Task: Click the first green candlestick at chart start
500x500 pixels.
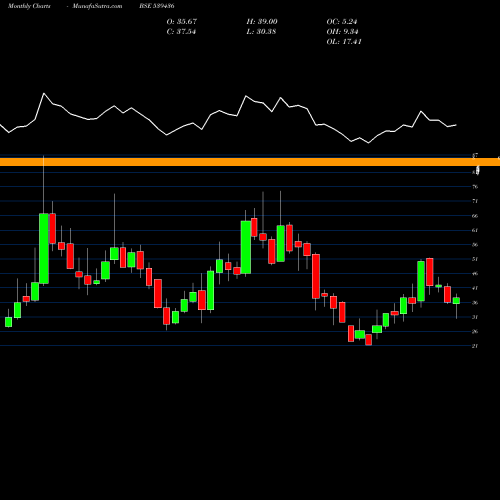Action: pyautogui.click(x=8, y=322)
